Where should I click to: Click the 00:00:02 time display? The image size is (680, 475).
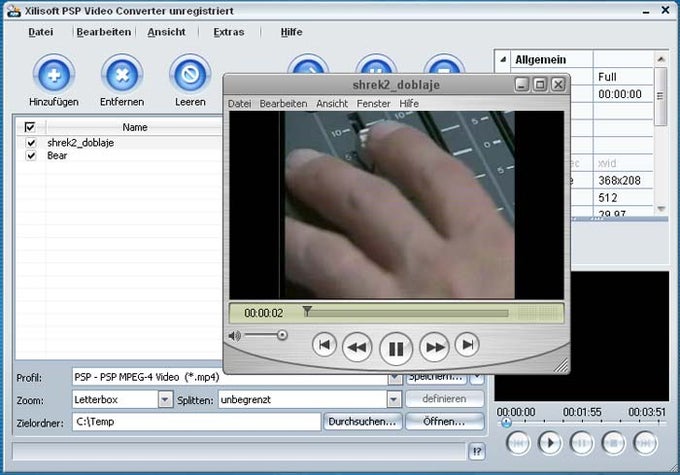click(x=264, y=313)
